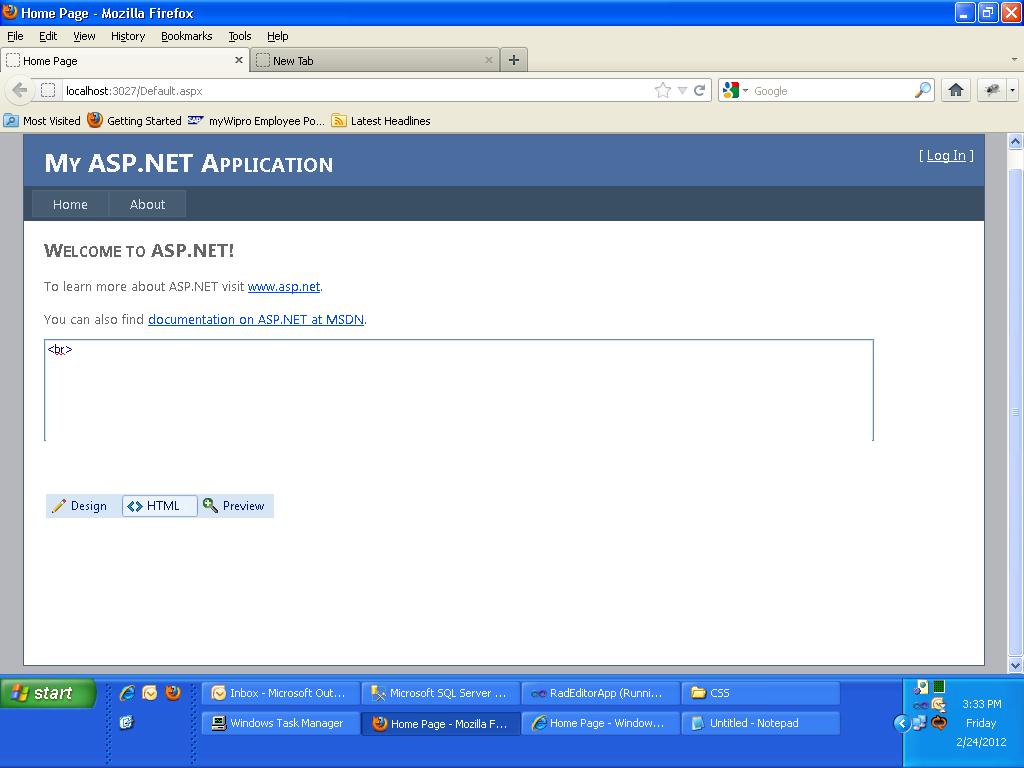Screen dimensions: 1024x768
Task: Click the site identity icon beside the URL
Action: (48, 90)
